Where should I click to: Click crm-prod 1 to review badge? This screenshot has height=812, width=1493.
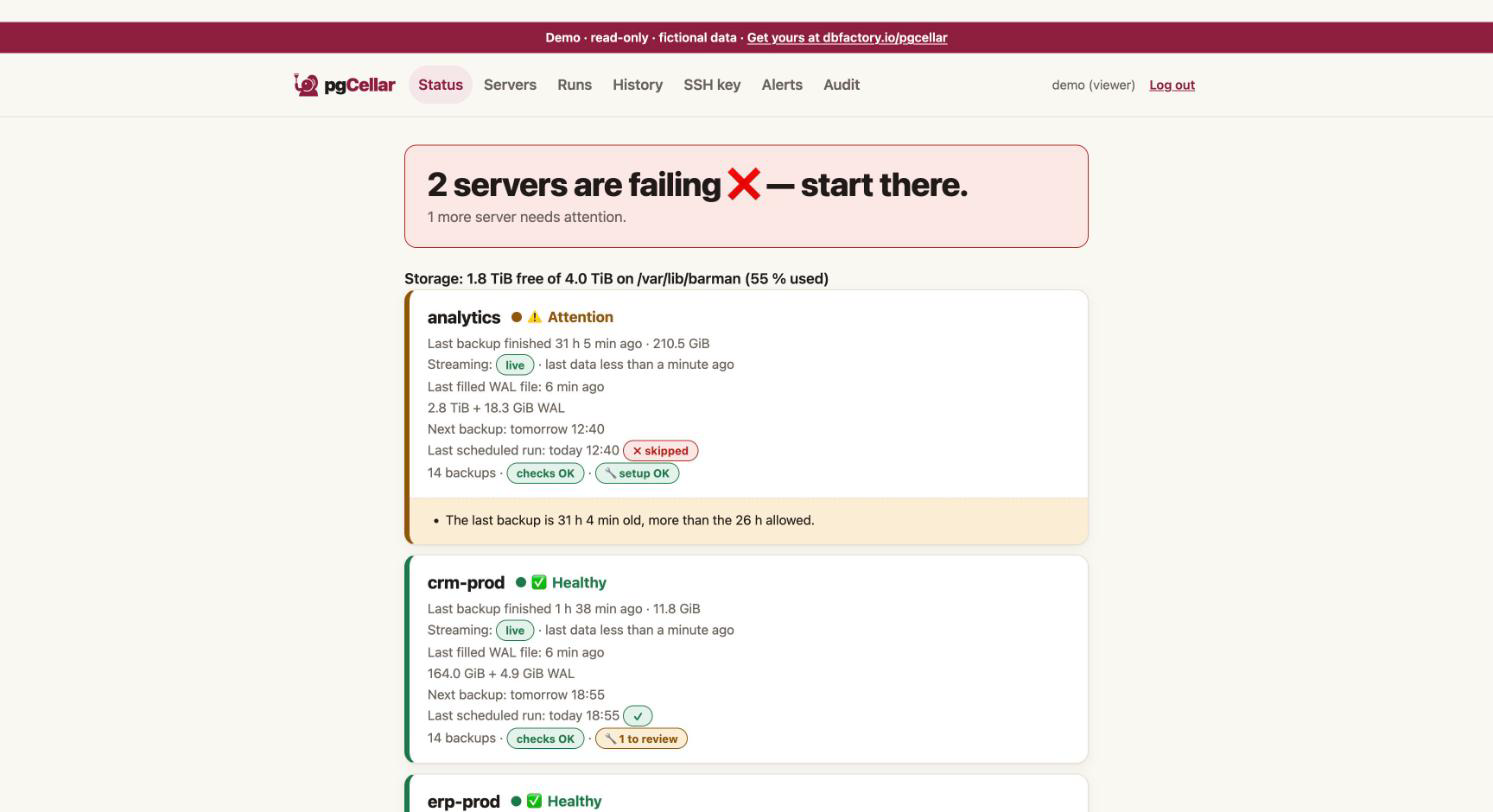pos(641,739)
